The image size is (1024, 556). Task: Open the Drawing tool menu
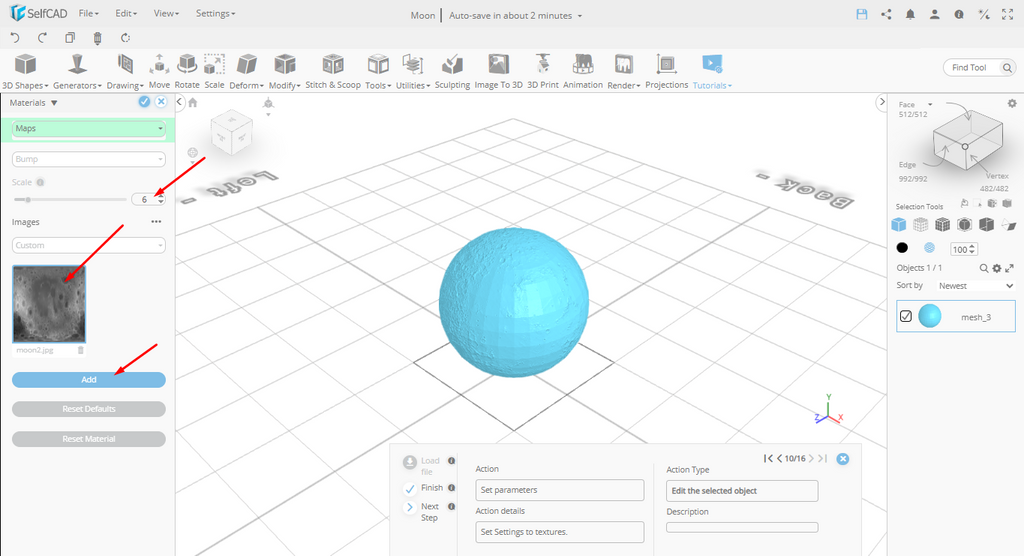(x=125, y=72)
